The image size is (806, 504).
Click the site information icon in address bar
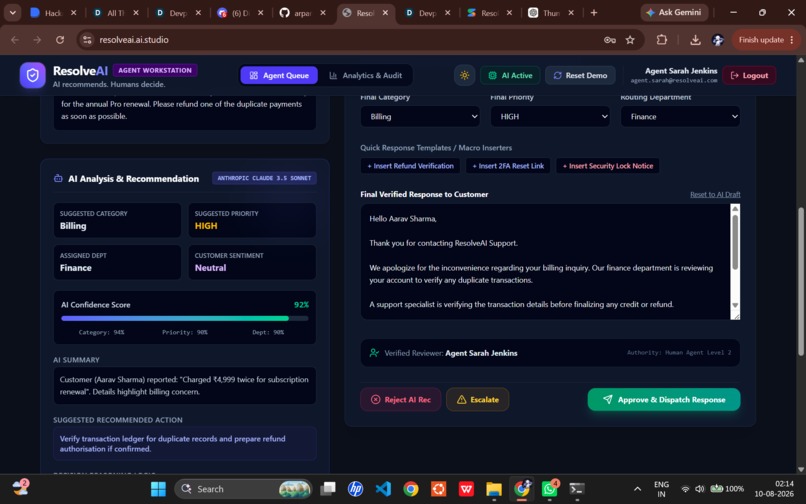tap(87, 40)
